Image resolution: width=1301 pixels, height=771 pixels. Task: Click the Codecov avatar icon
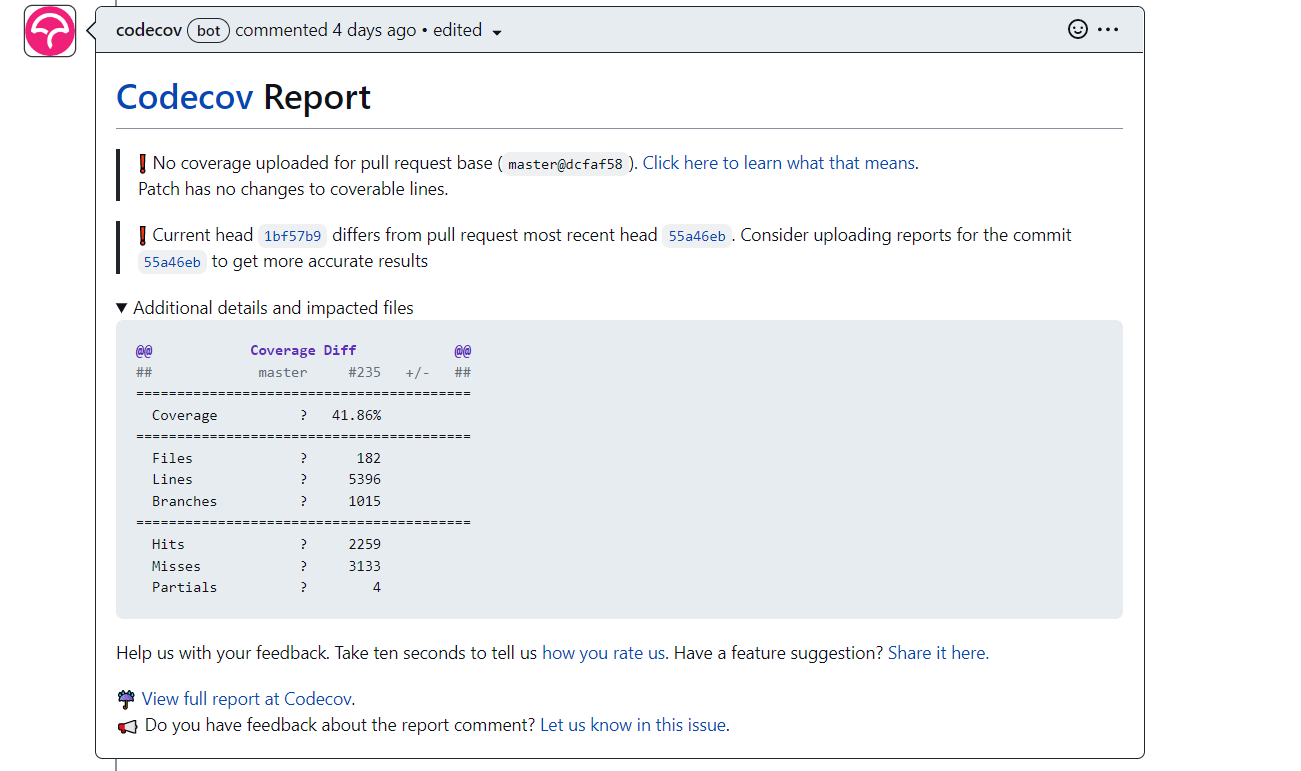pos(49,31)
